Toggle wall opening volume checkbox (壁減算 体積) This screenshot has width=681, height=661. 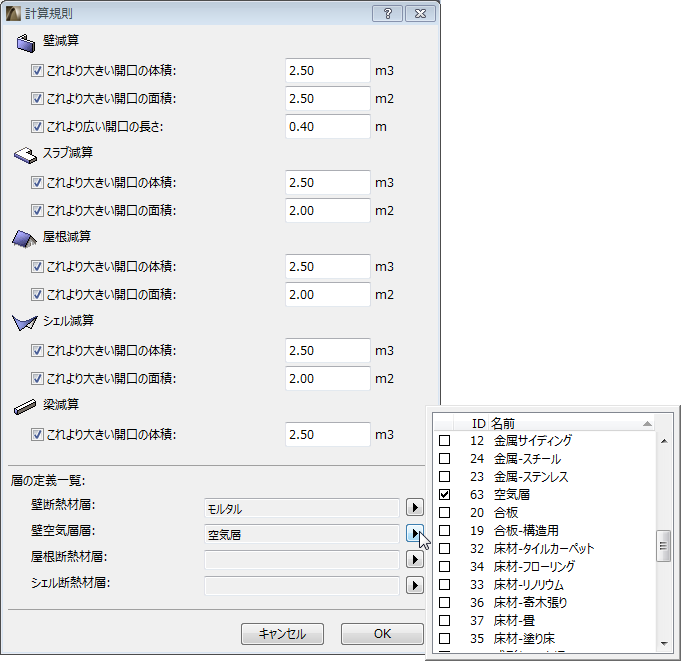coord(37,70)
